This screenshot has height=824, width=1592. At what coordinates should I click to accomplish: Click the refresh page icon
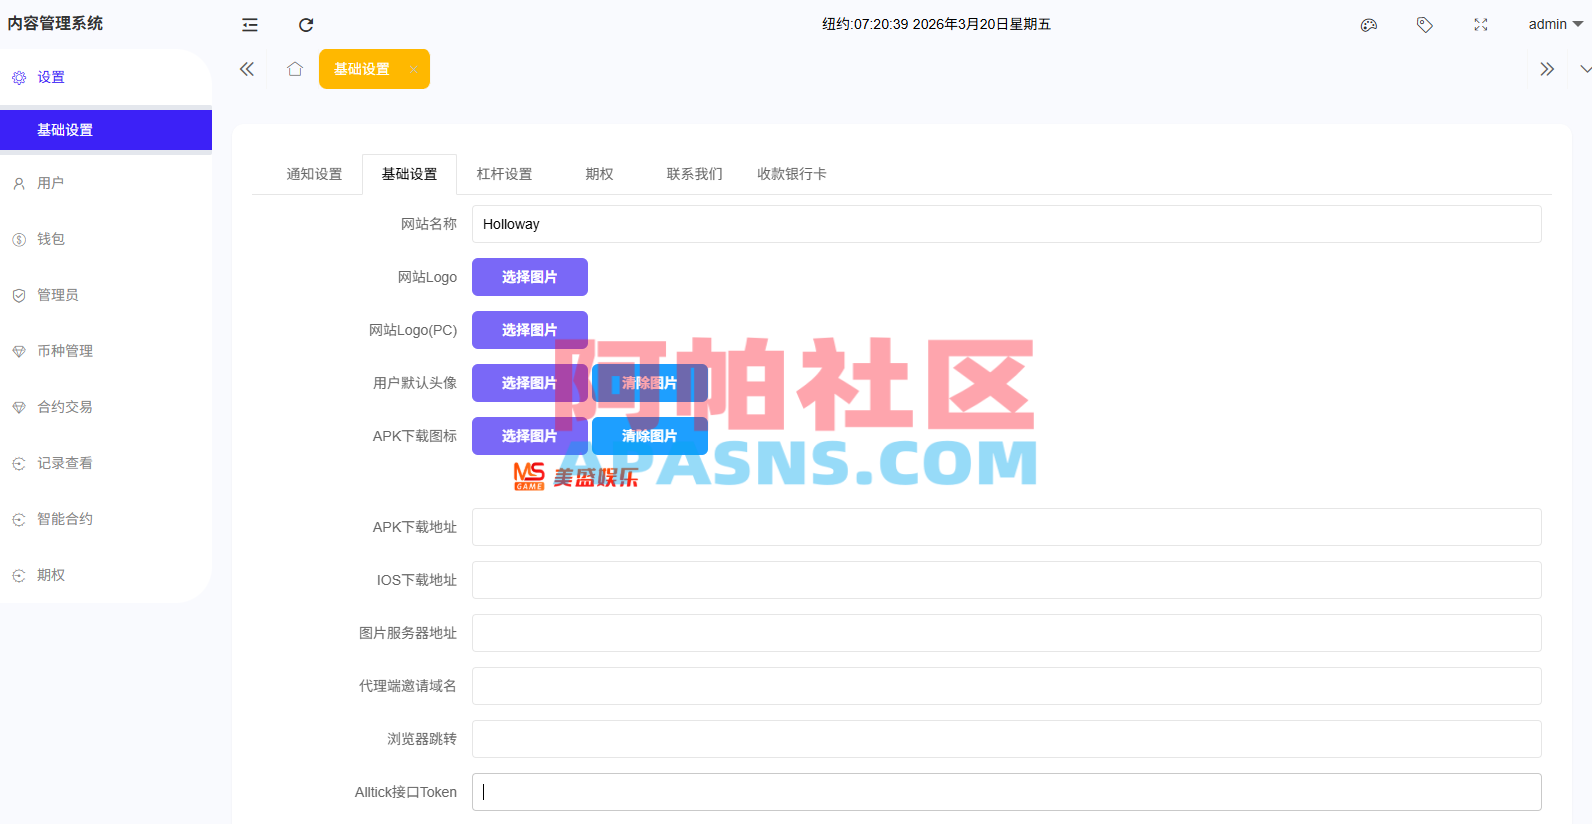pyautogui.click(x=306, y=25)
